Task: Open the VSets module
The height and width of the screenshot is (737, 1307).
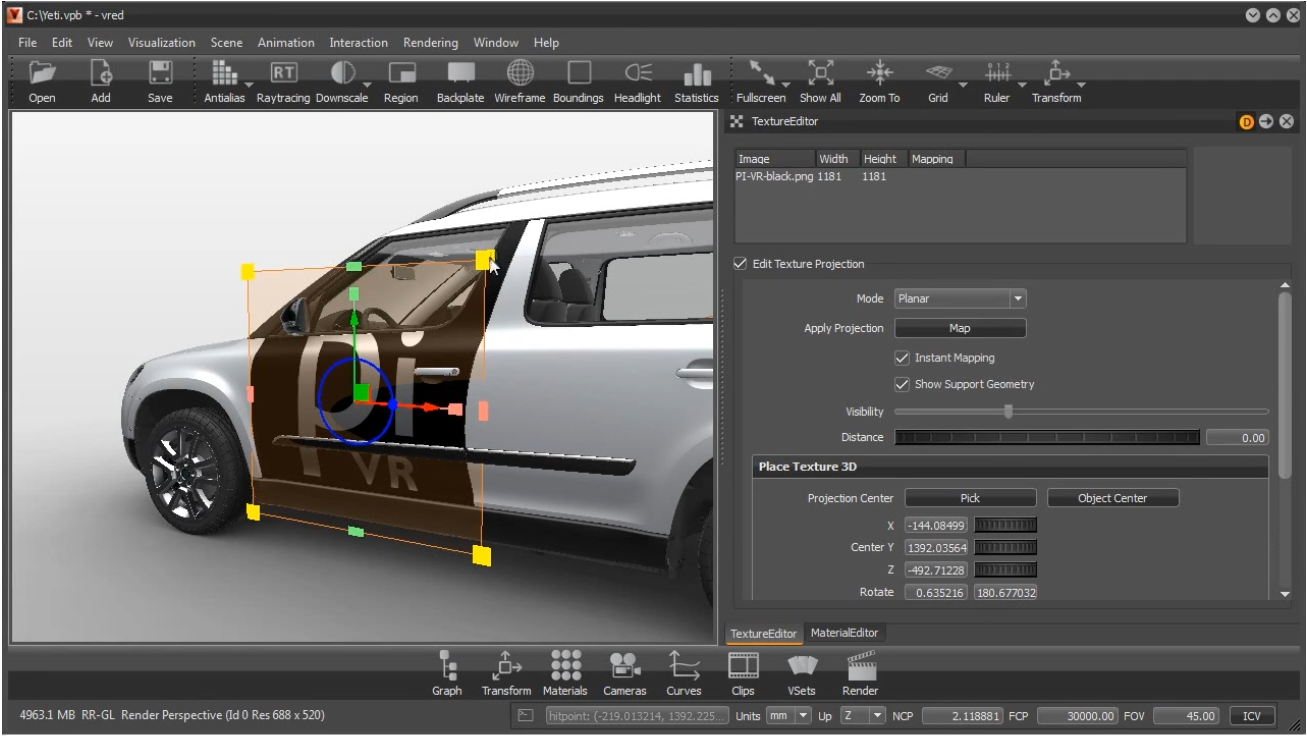Action: (801, 666)
